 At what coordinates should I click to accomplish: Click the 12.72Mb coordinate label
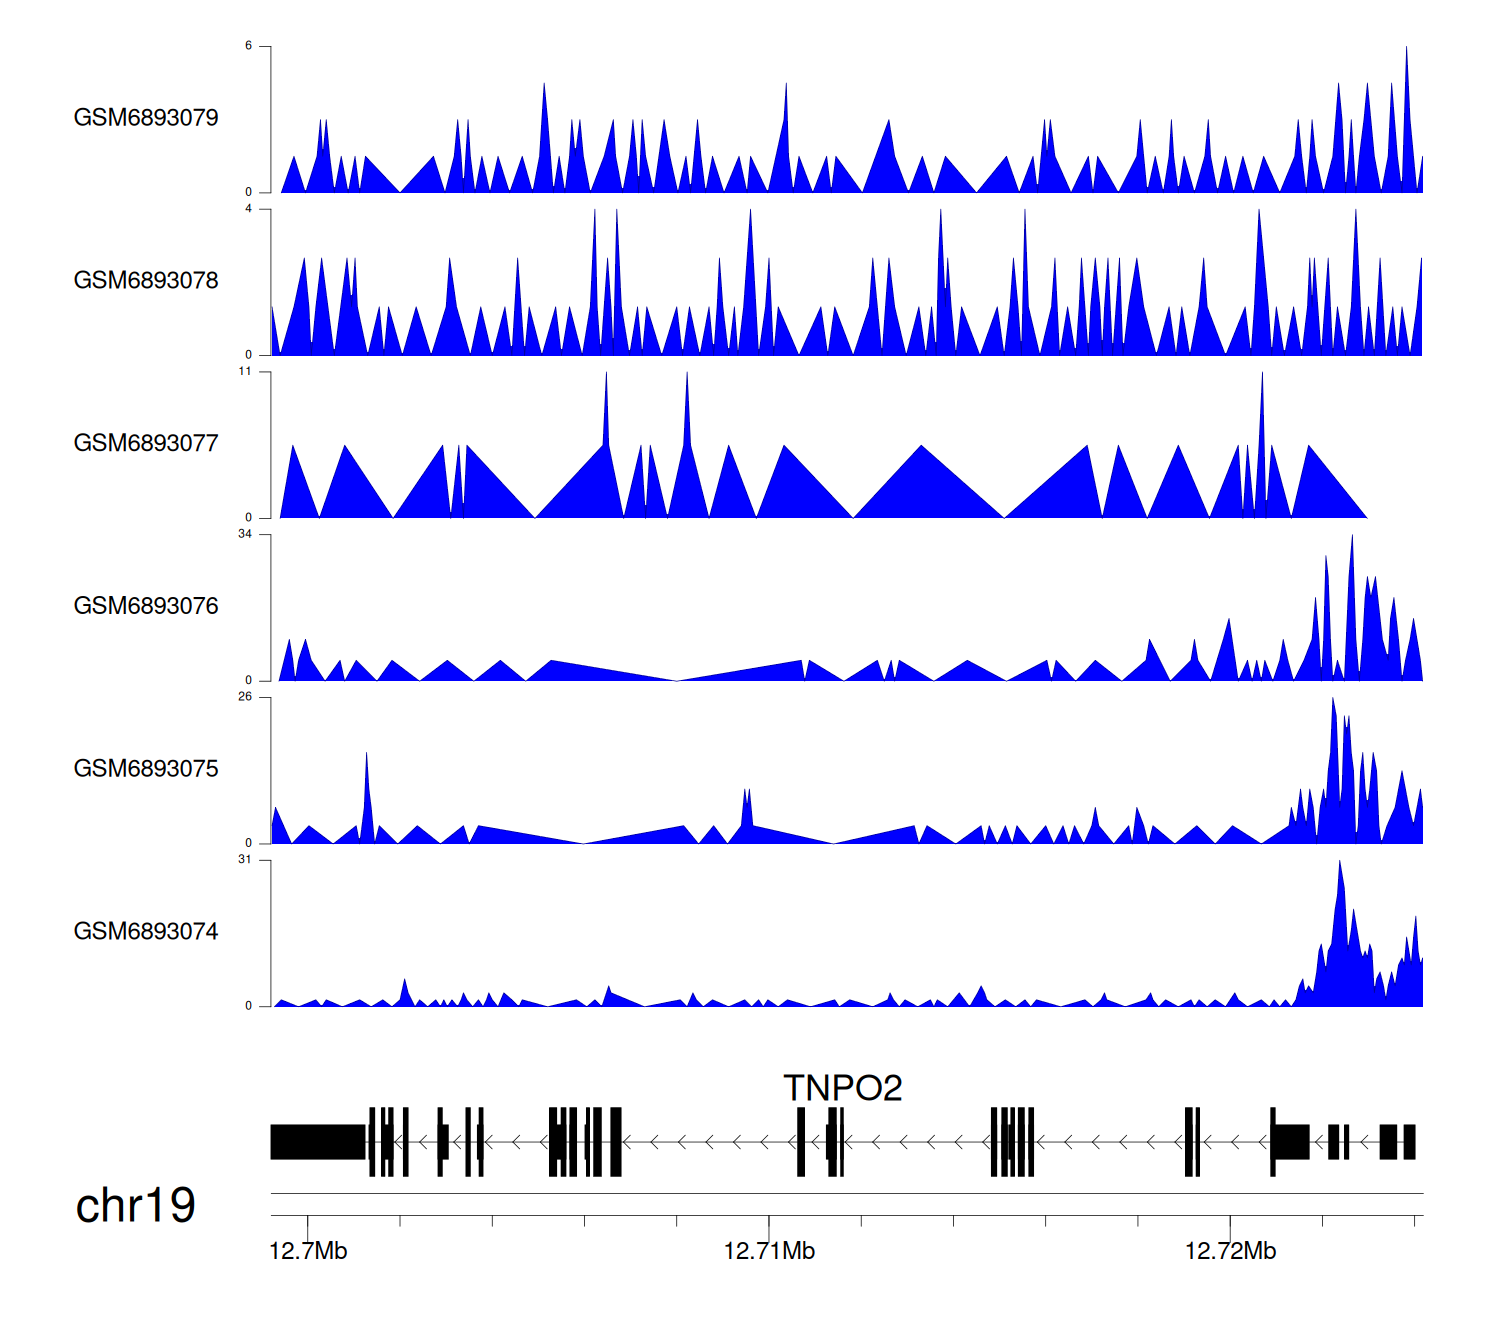(x=1230, y=1252)
